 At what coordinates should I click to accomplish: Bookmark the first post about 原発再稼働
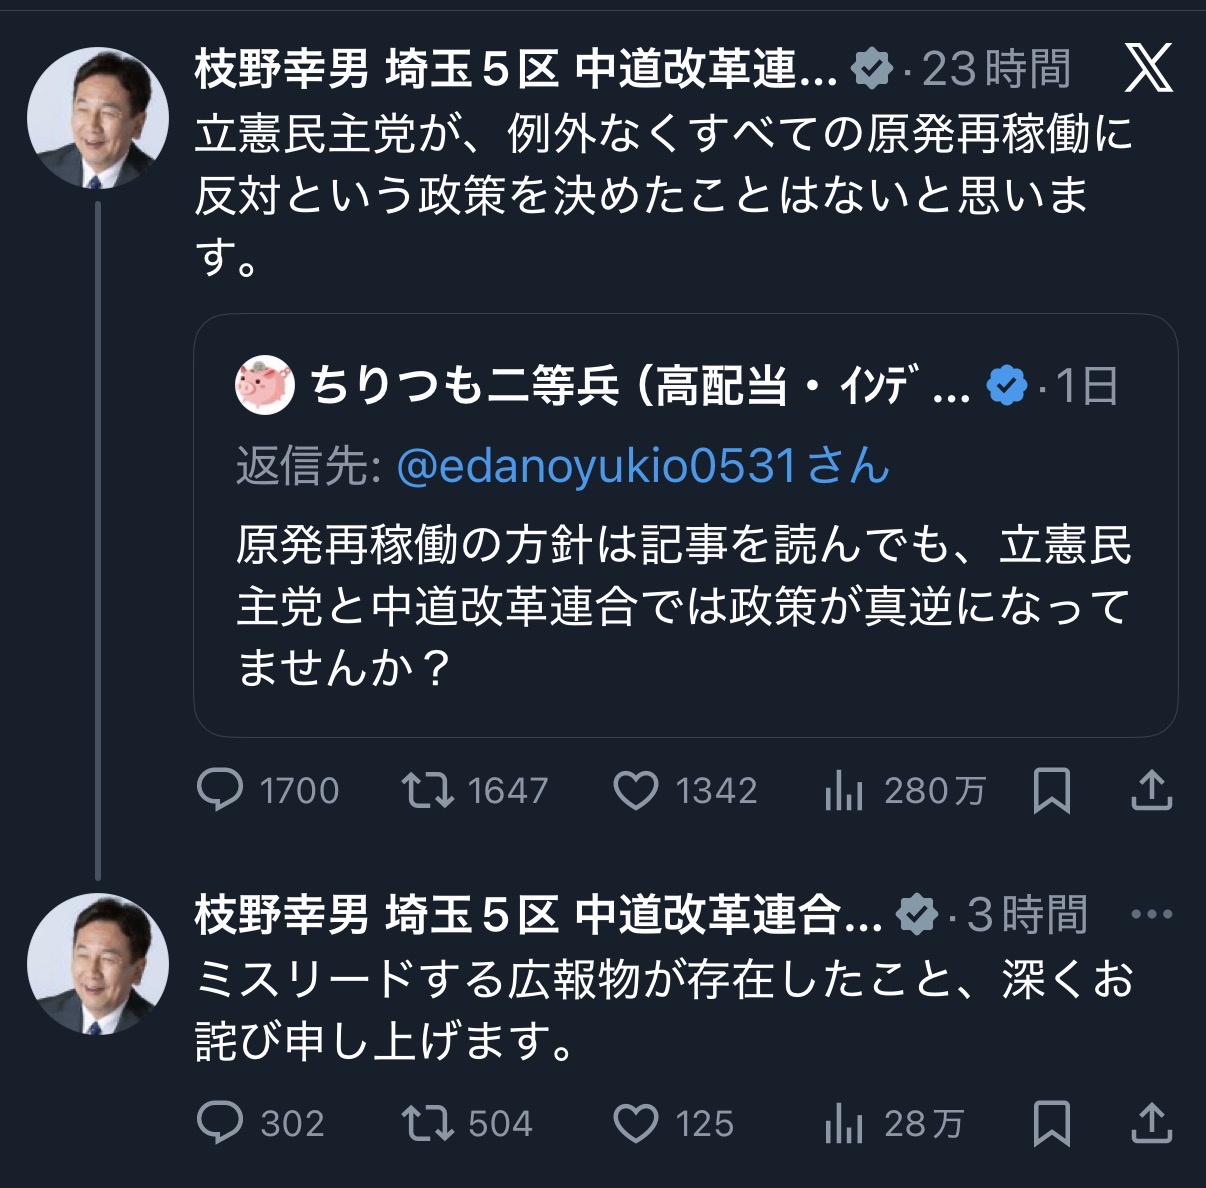tap(1051, 791)
